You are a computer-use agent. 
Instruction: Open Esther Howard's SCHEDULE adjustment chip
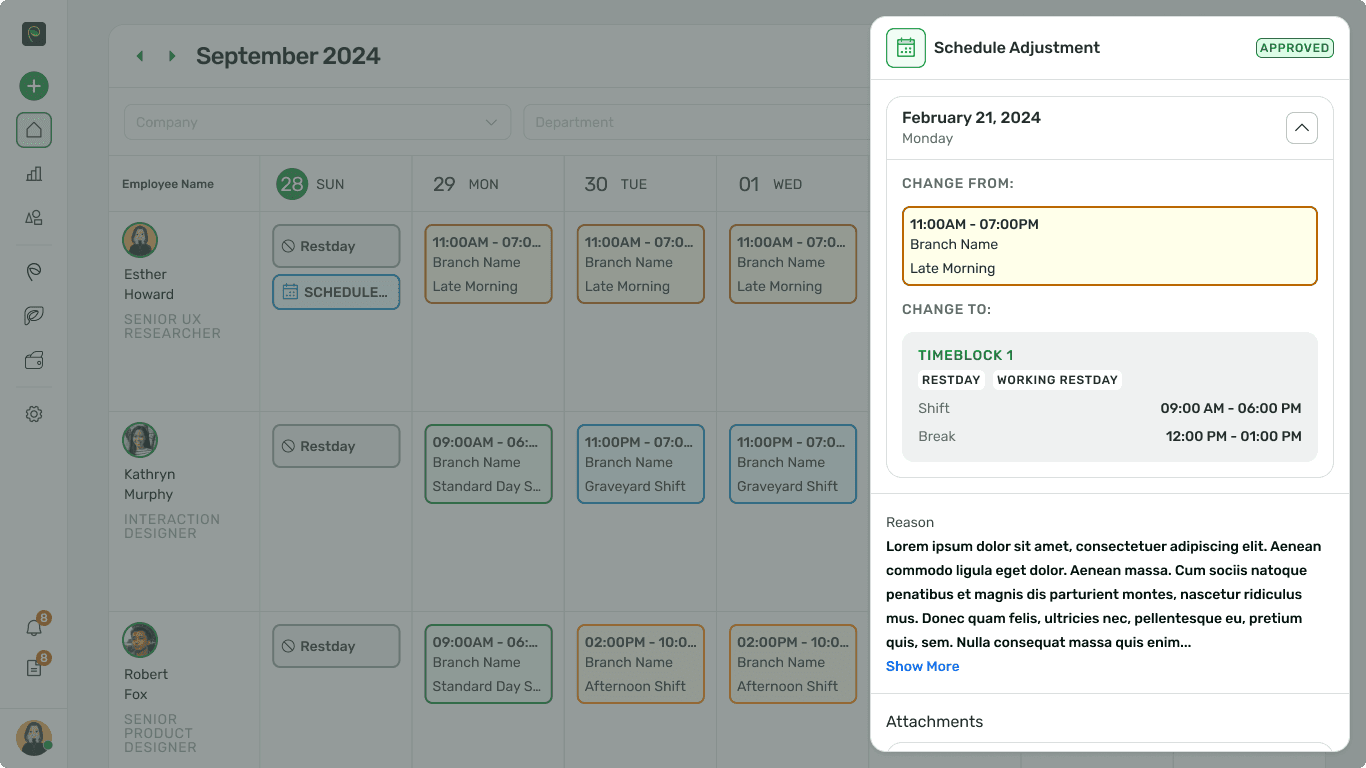[x=336, y=292]
